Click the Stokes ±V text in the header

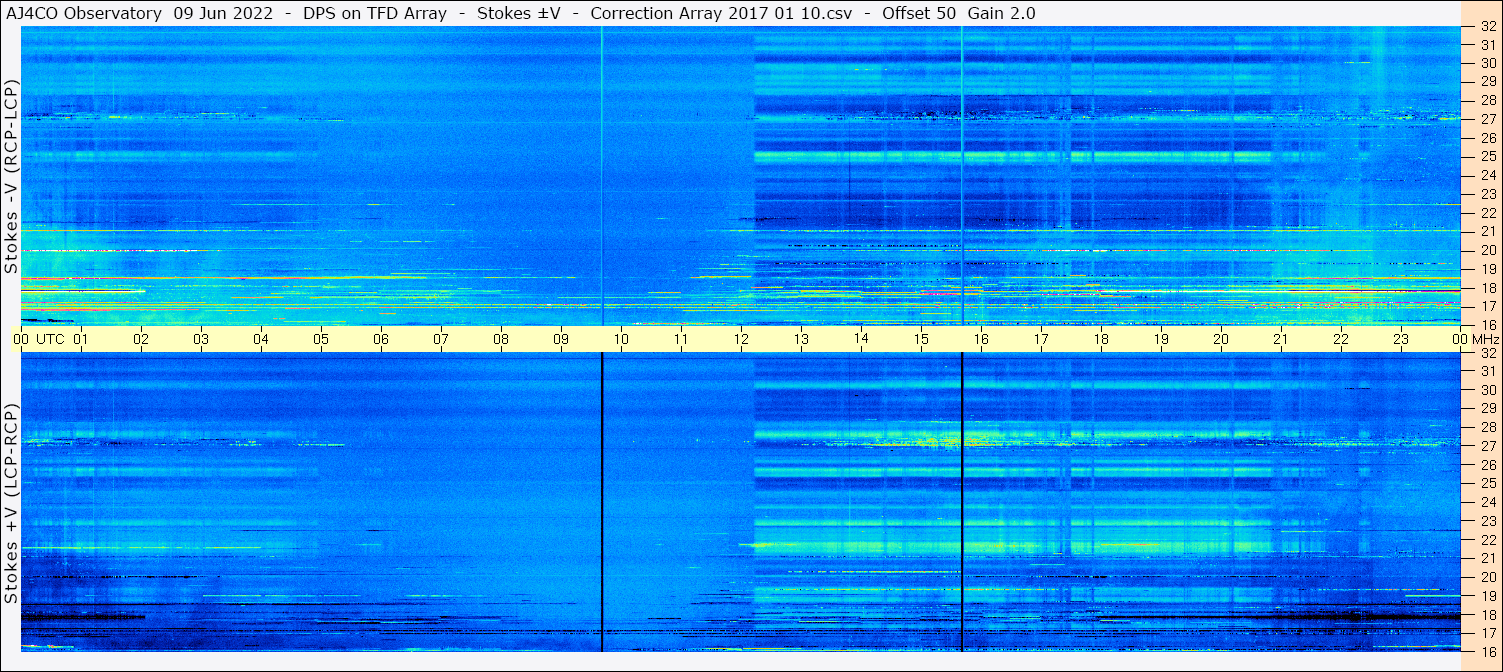(x=518, y=13)
